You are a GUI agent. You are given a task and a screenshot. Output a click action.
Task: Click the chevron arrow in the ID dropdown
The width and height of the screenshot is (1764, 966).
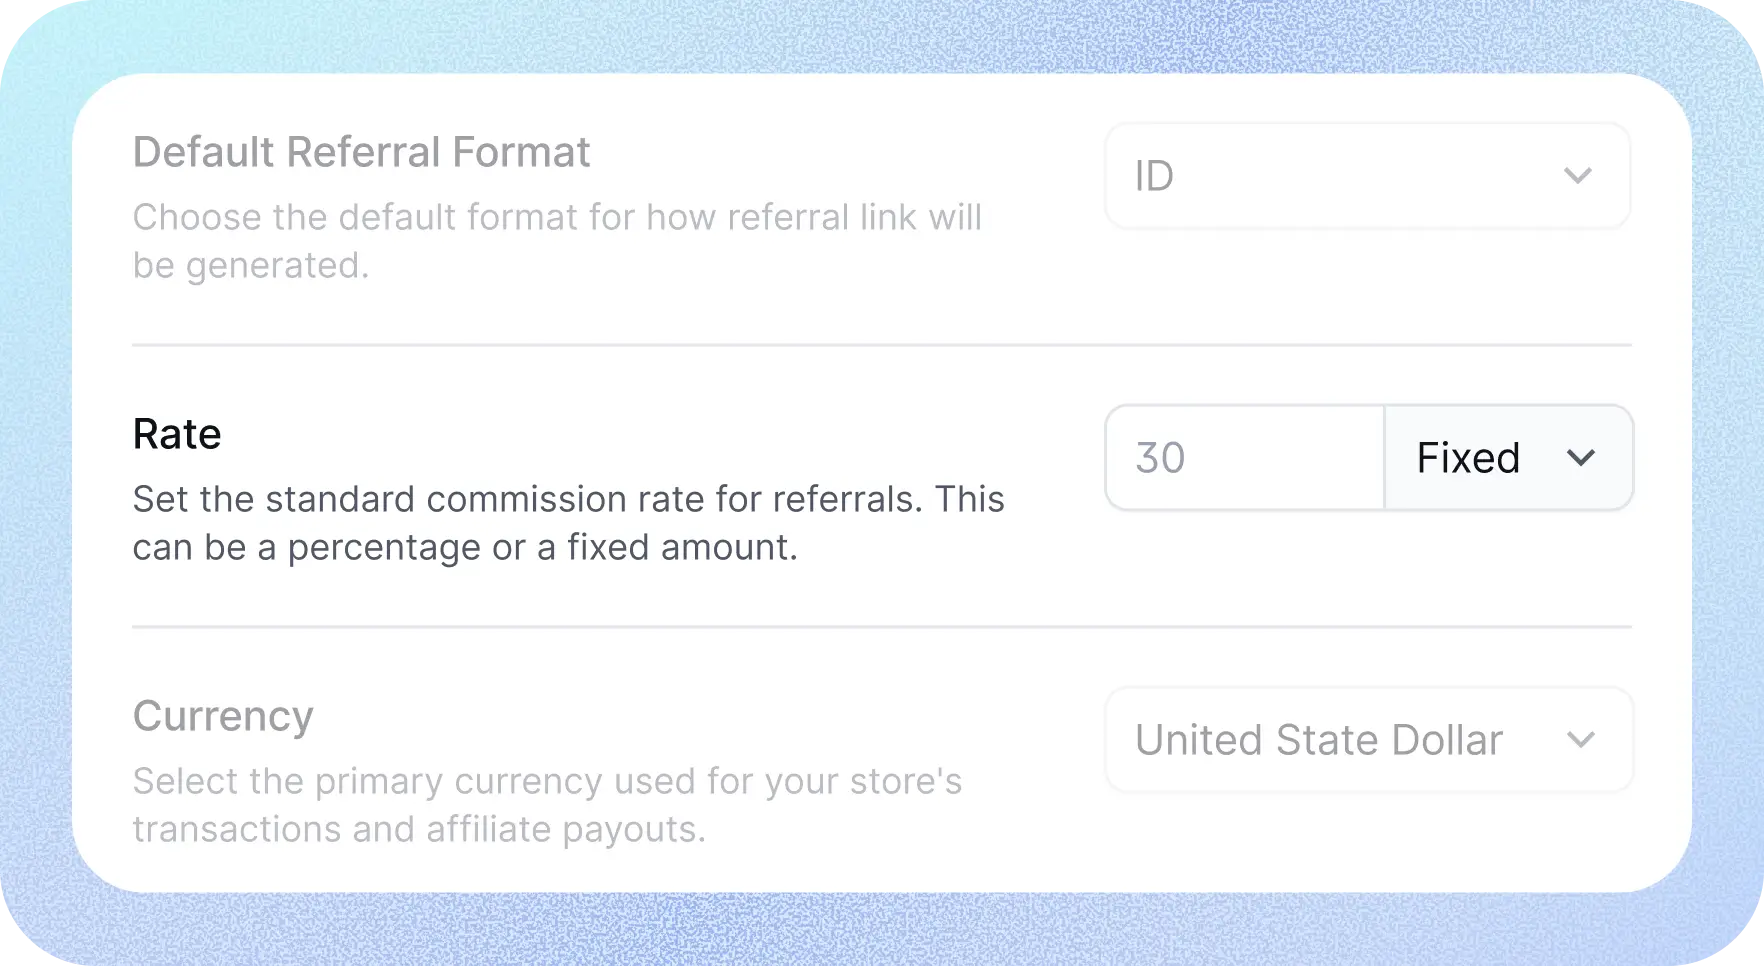pyautogui.click(x=1577, y=176)
